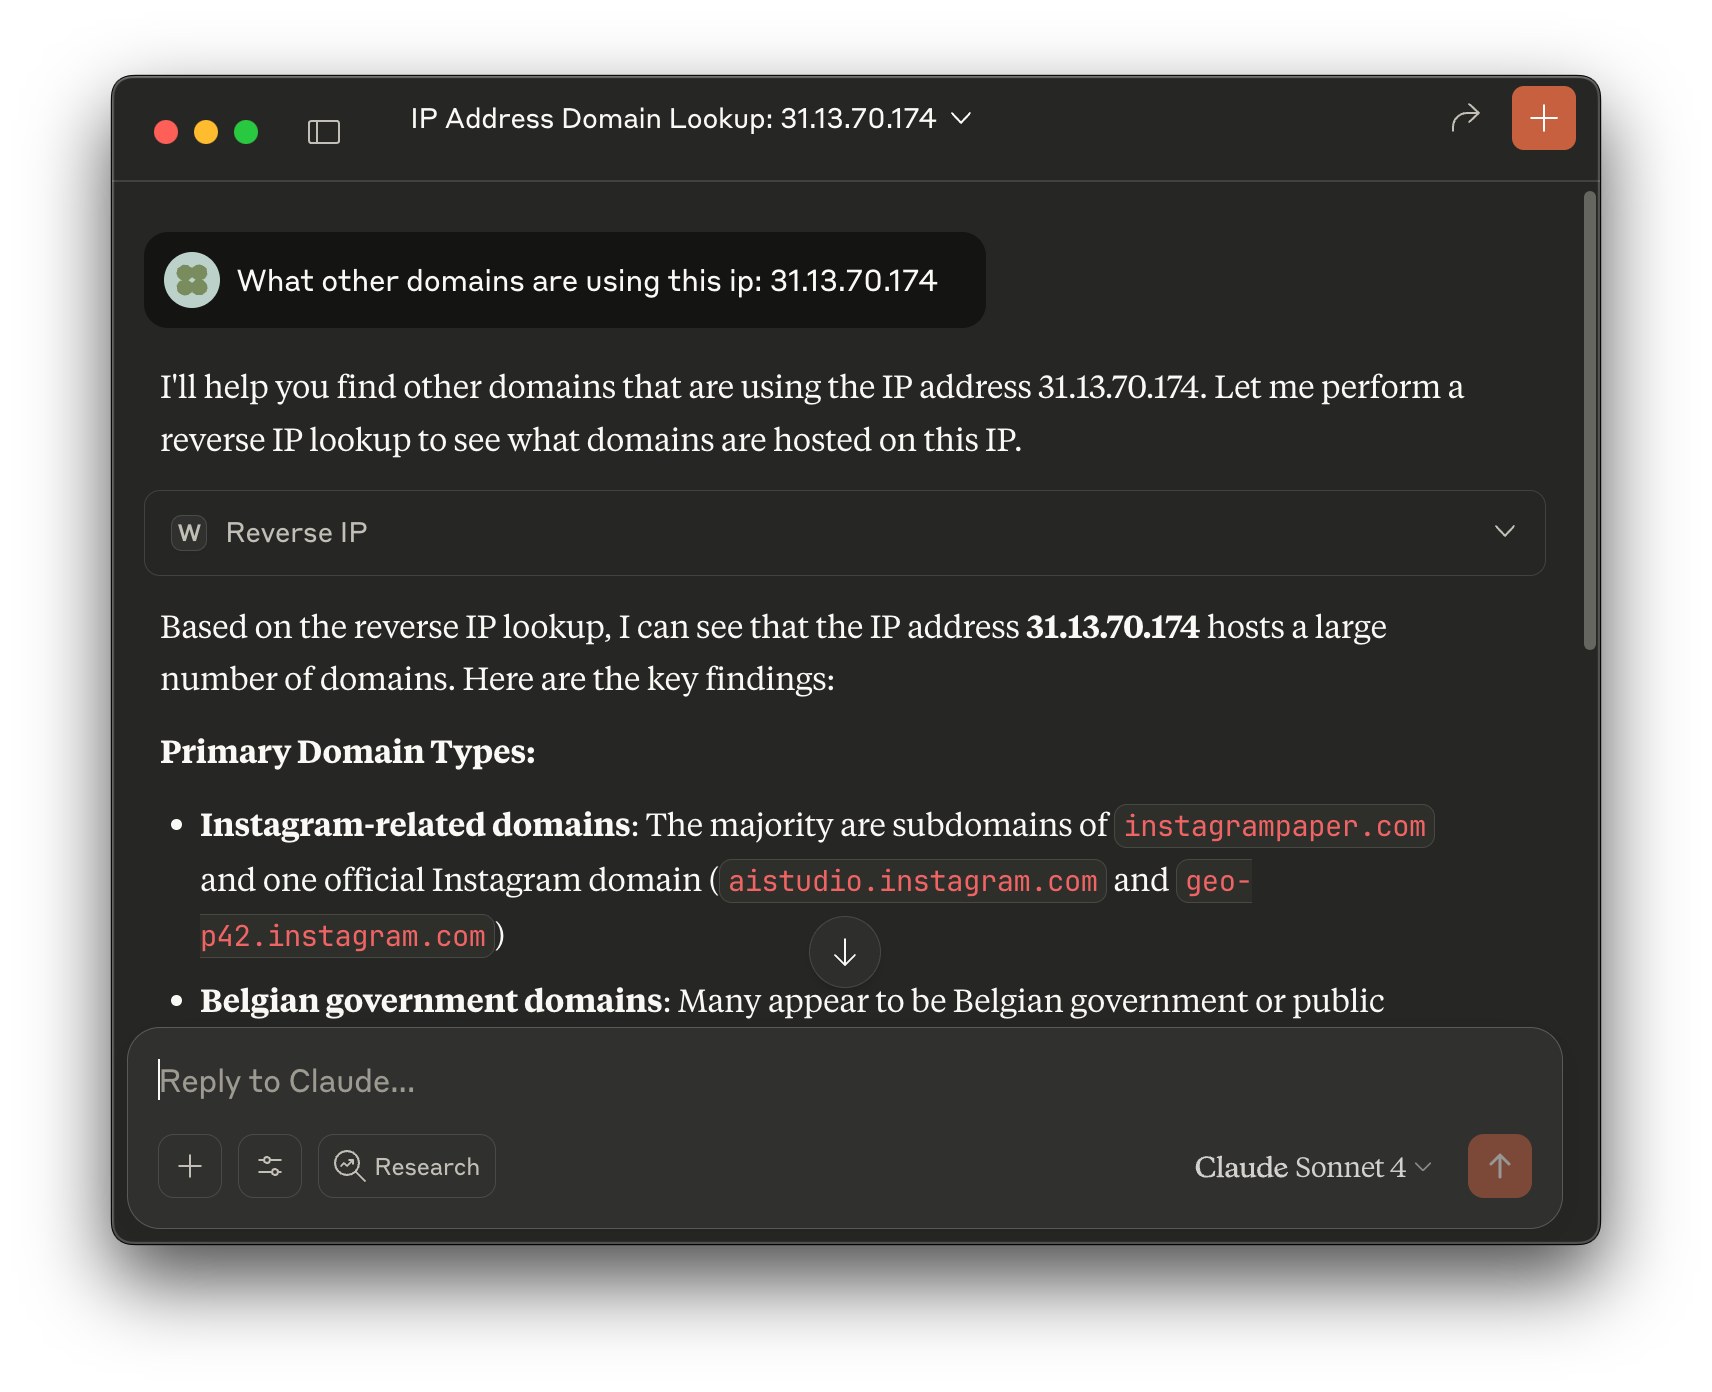The image size is (1712, 1392).
Task: Expand the Reverse IP tool result
Action: click(x=1504, y=532)
